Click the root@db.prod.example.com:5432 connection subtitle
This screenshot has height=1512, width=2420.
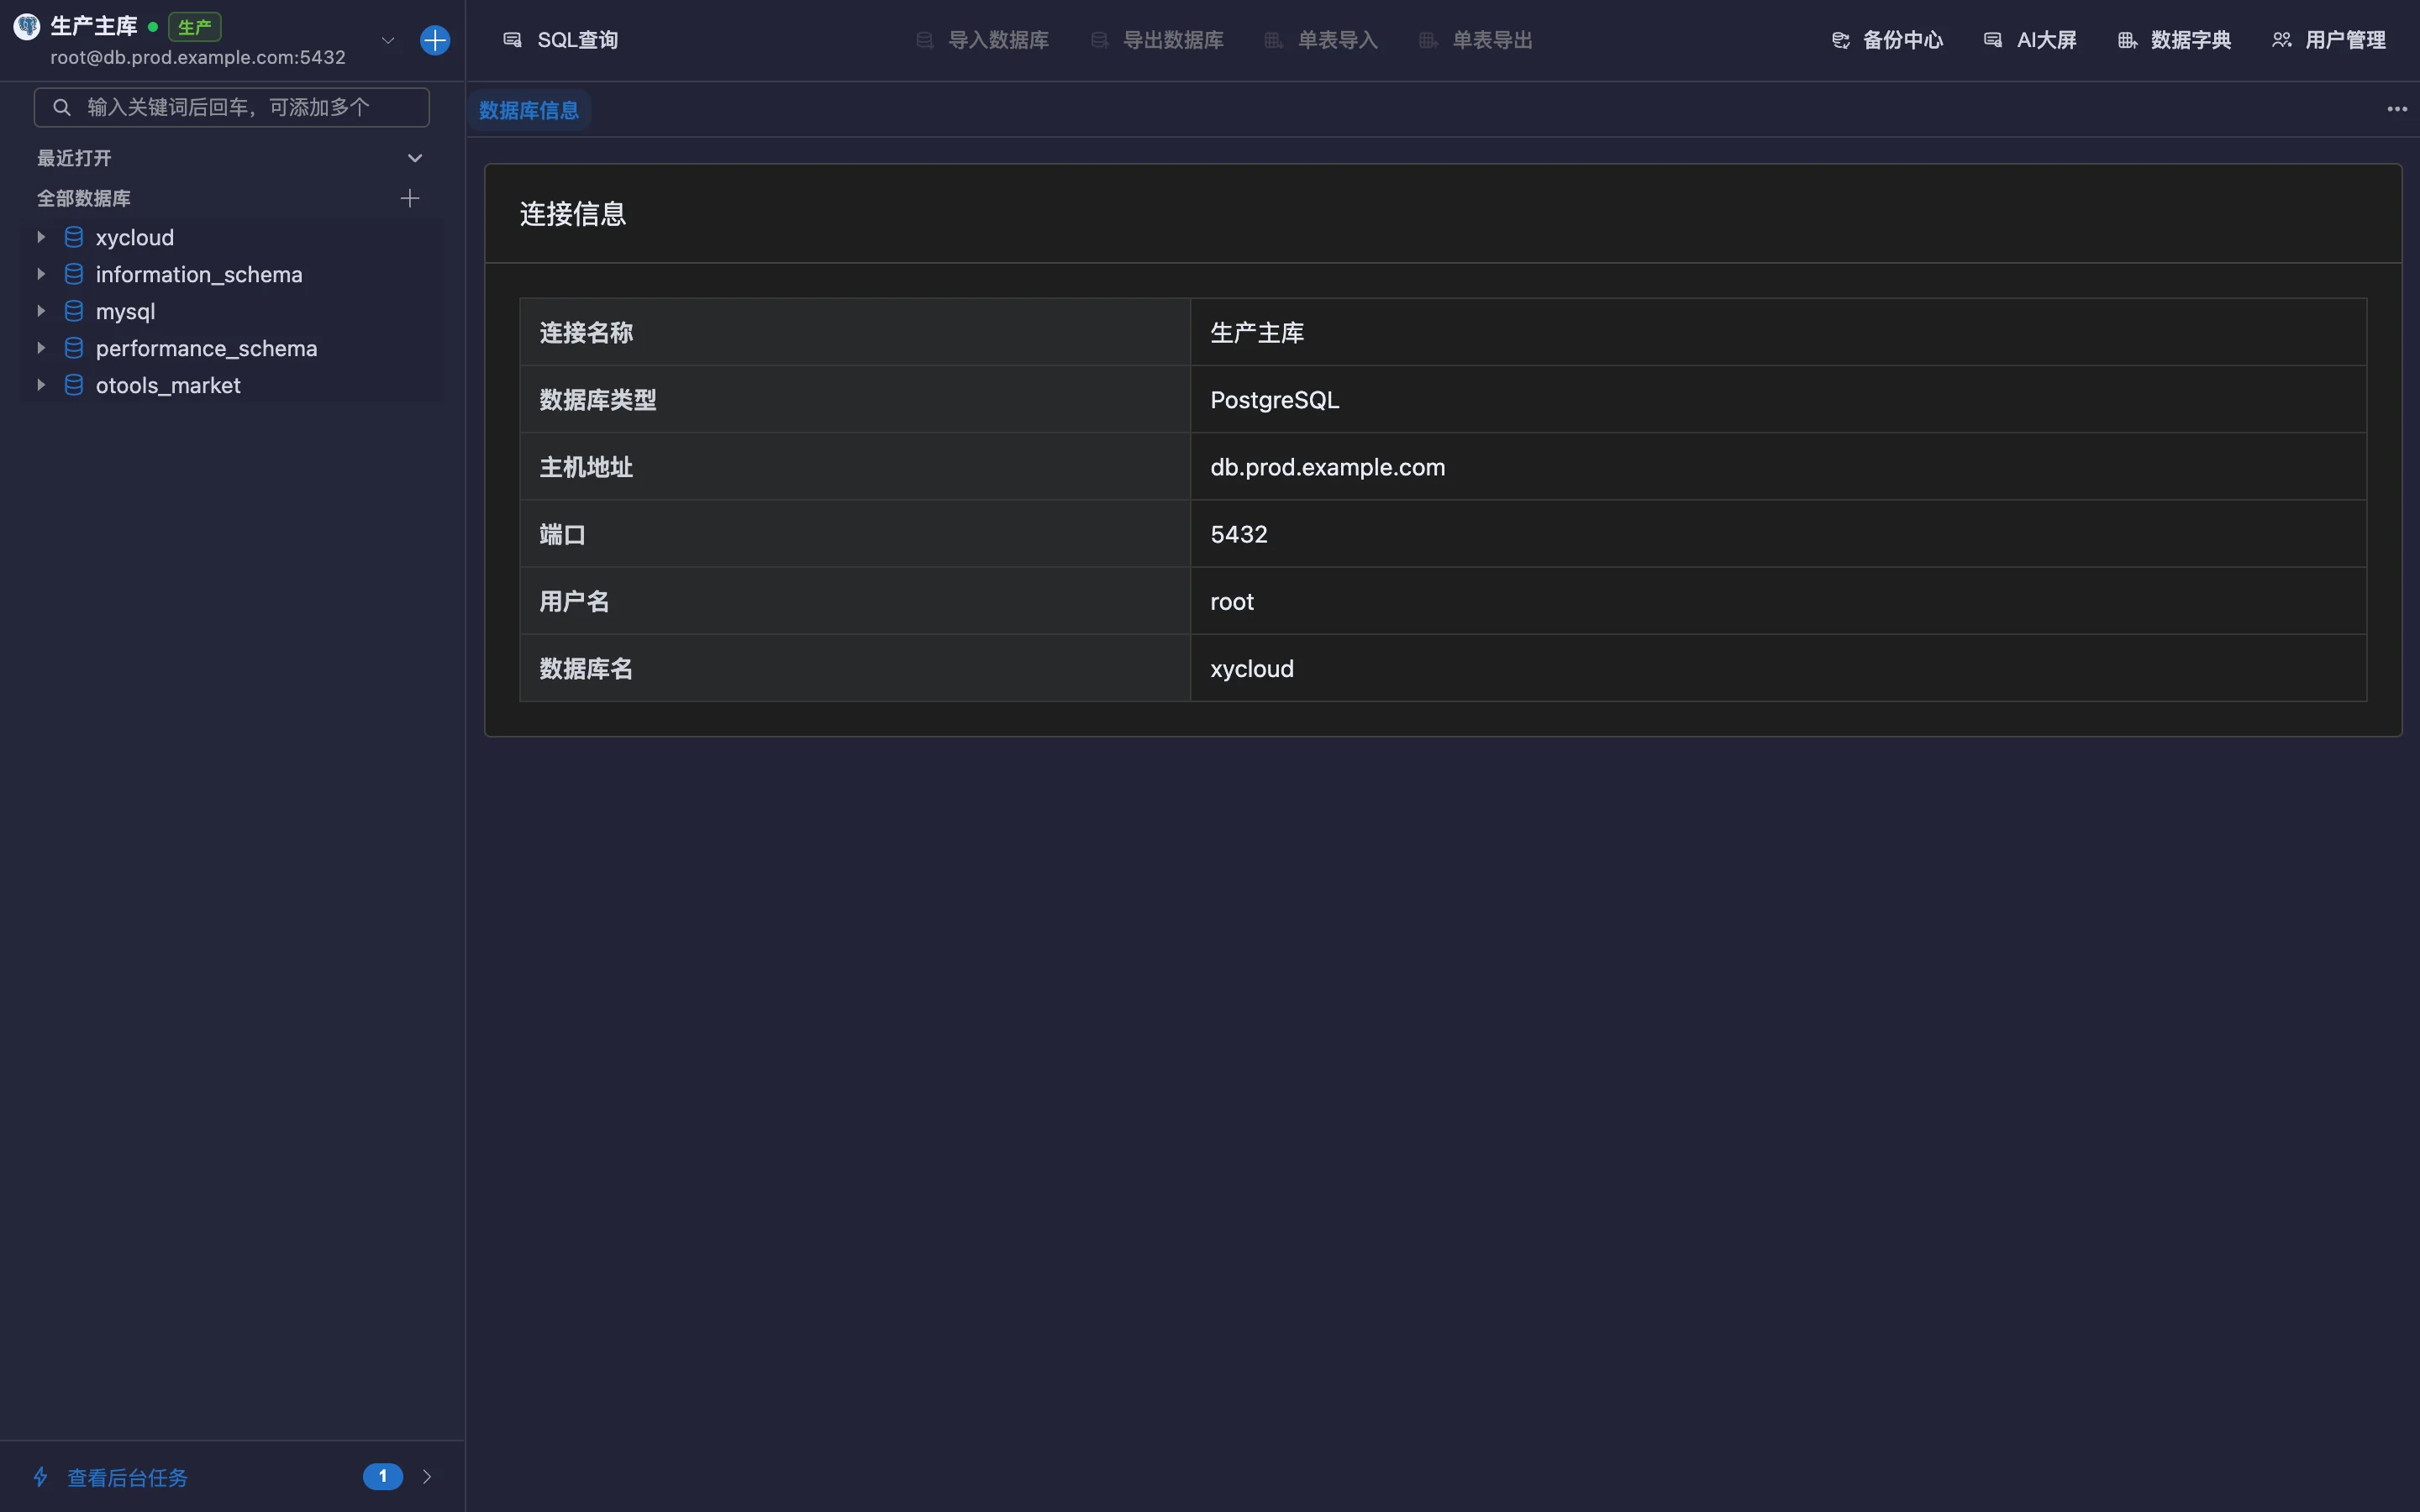198,58
